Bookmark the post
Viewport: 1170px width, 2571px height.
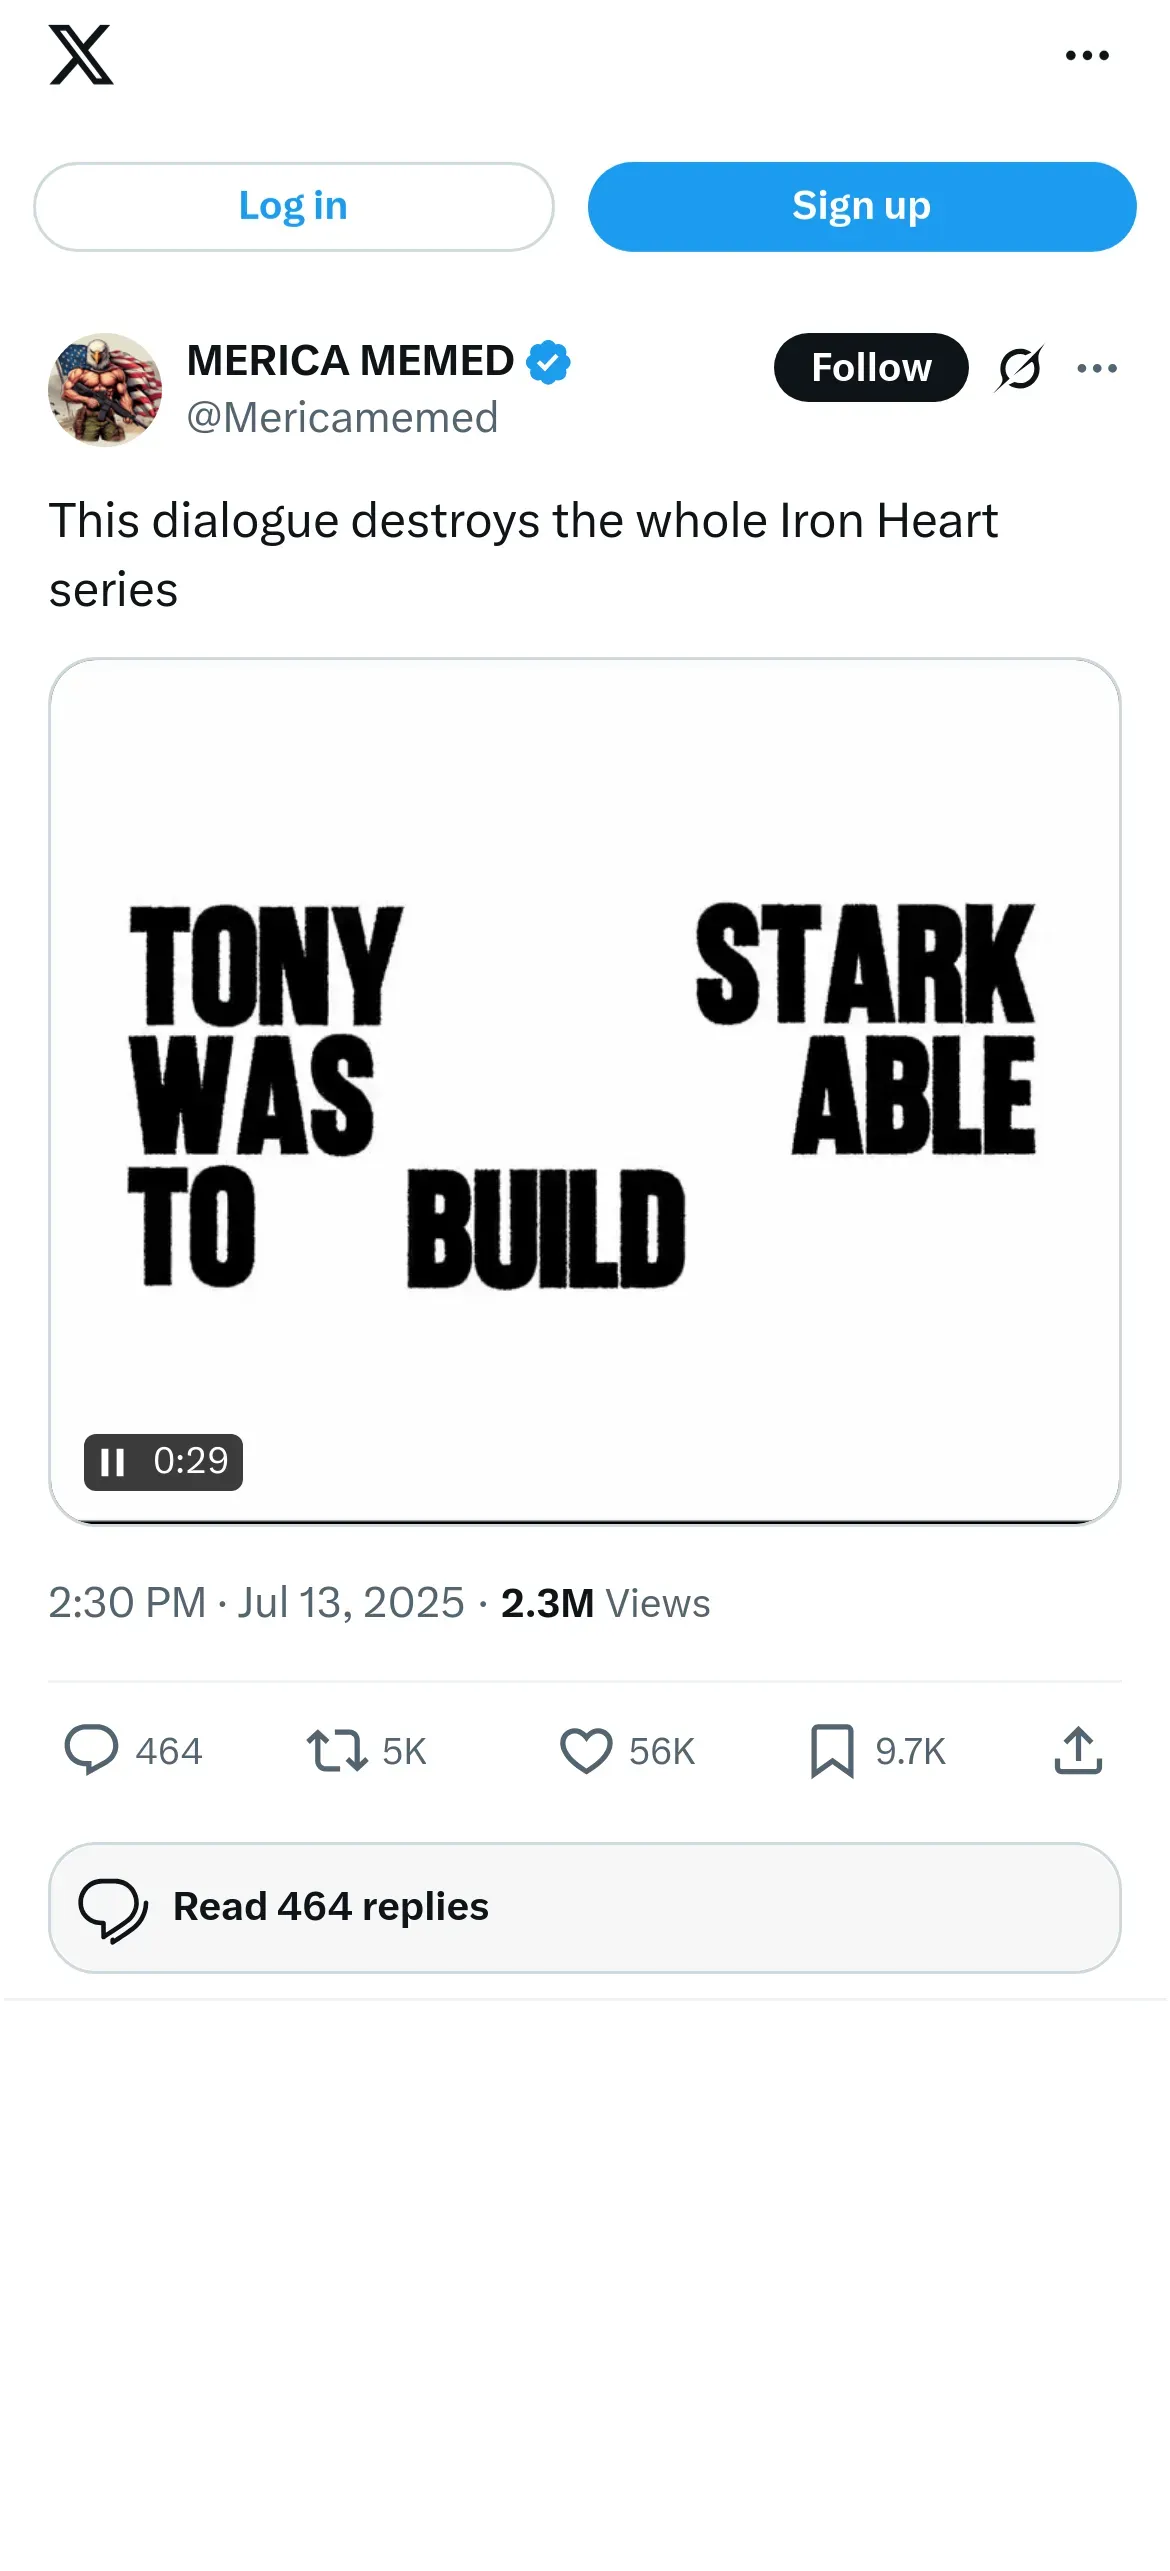click(x=831, y=1751)
